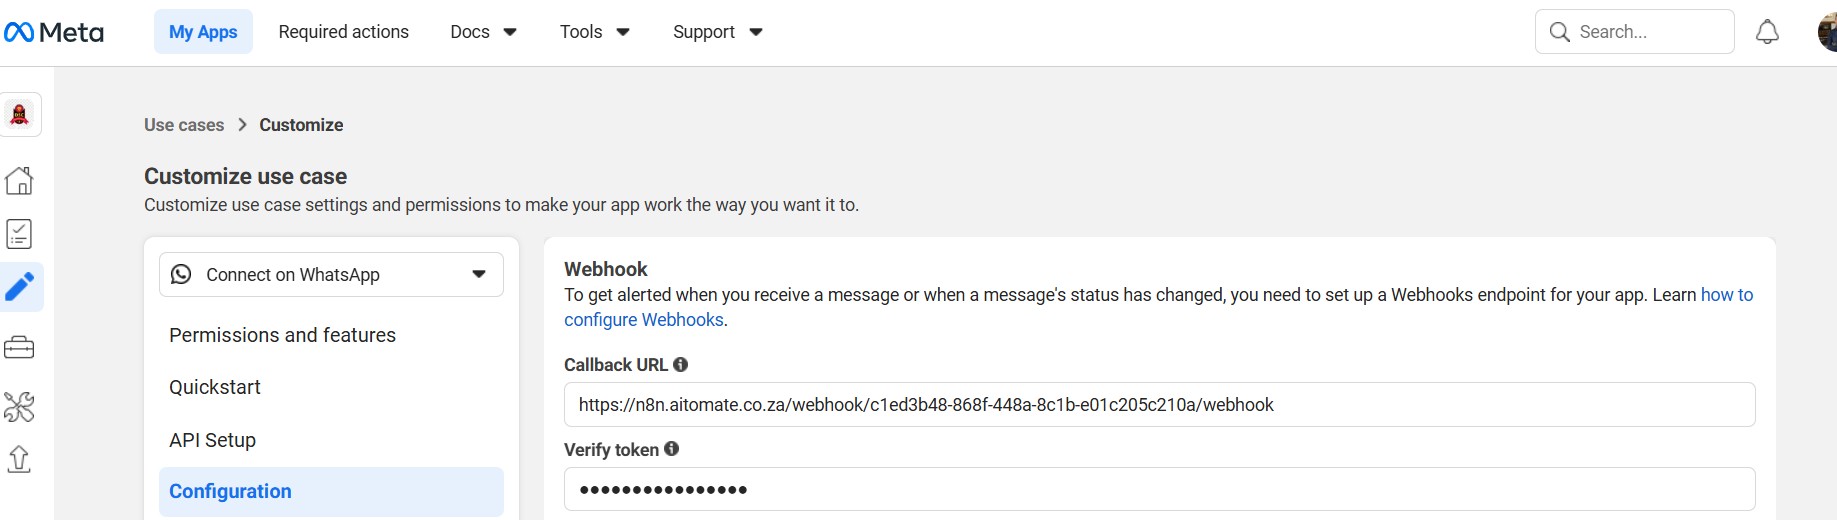Image resolution: width=1837 pixels, height=520 pixels.
Task: Open the wrench tools sidebar icon
Action: pos(20,406)
